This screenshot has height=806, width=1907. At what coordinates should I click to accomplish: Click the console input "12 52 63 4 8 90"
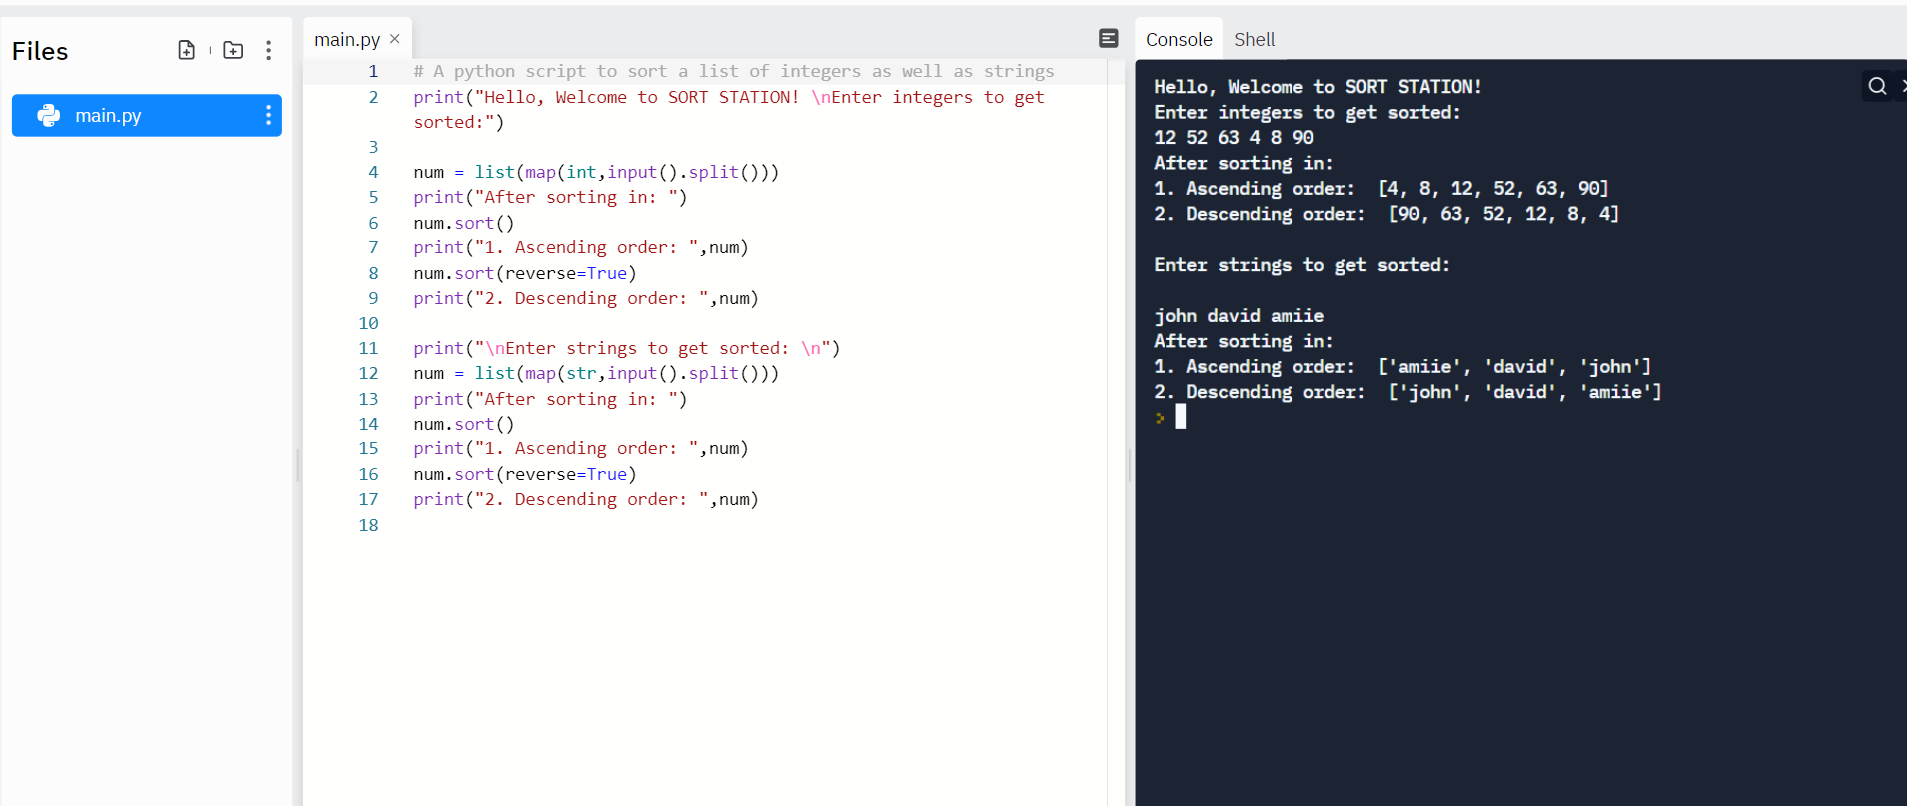point(1234,137)
